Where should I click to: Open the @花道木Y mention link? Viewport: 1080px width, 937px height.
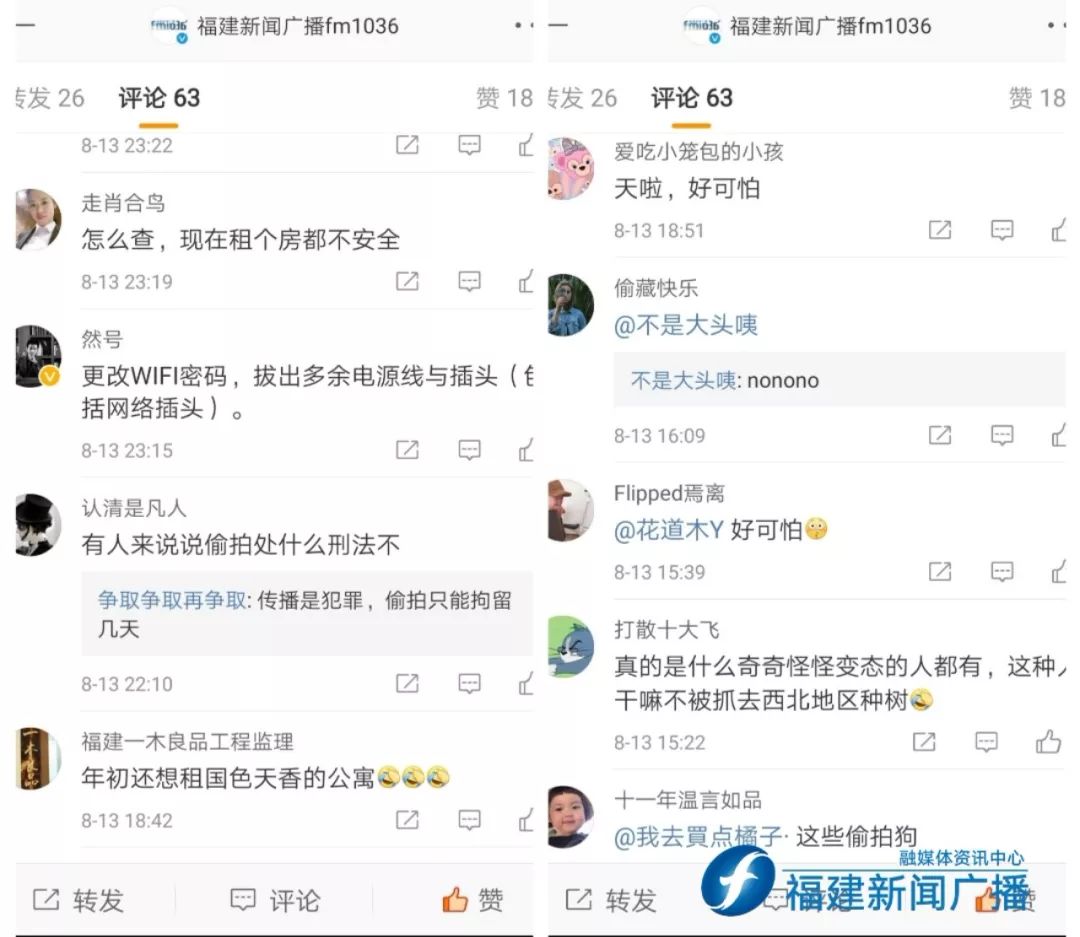click(669, 530)
